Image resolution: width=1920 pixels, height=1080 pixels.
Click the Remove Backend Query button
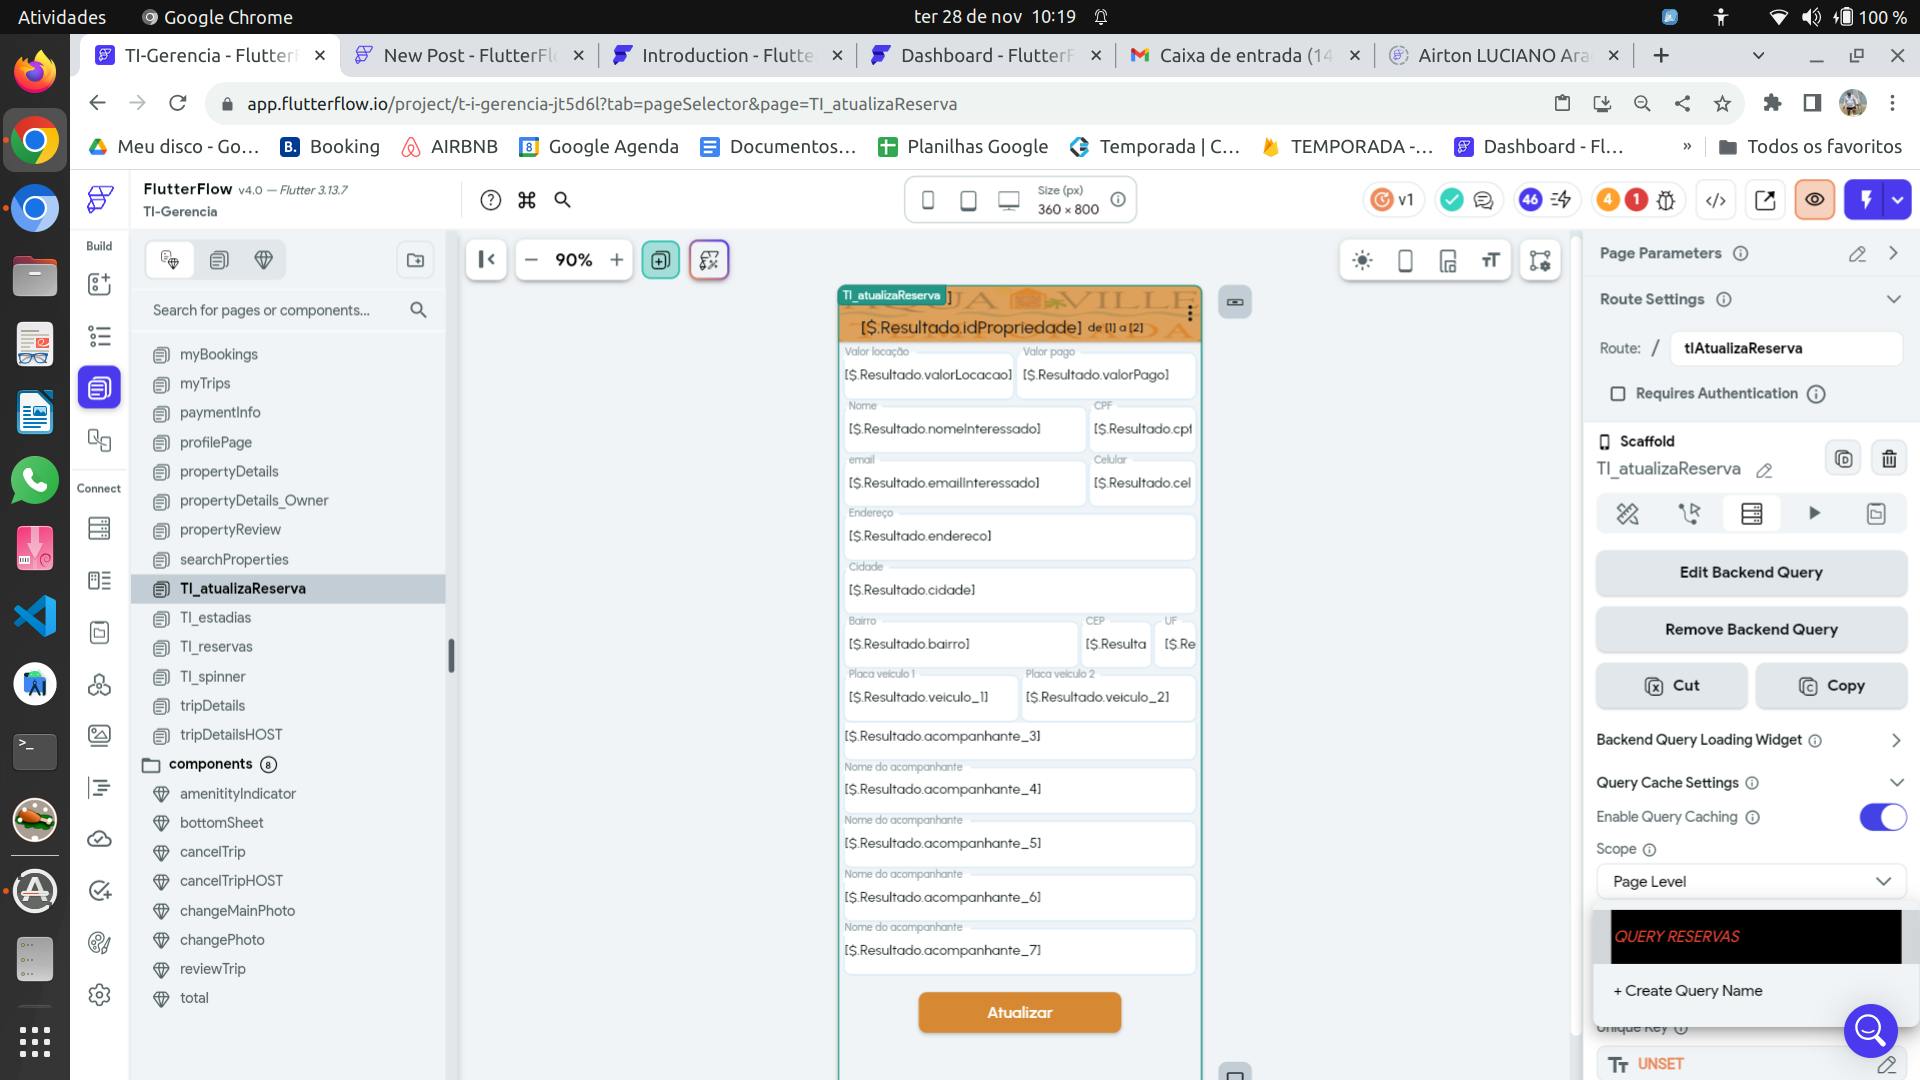point(1751,630)
